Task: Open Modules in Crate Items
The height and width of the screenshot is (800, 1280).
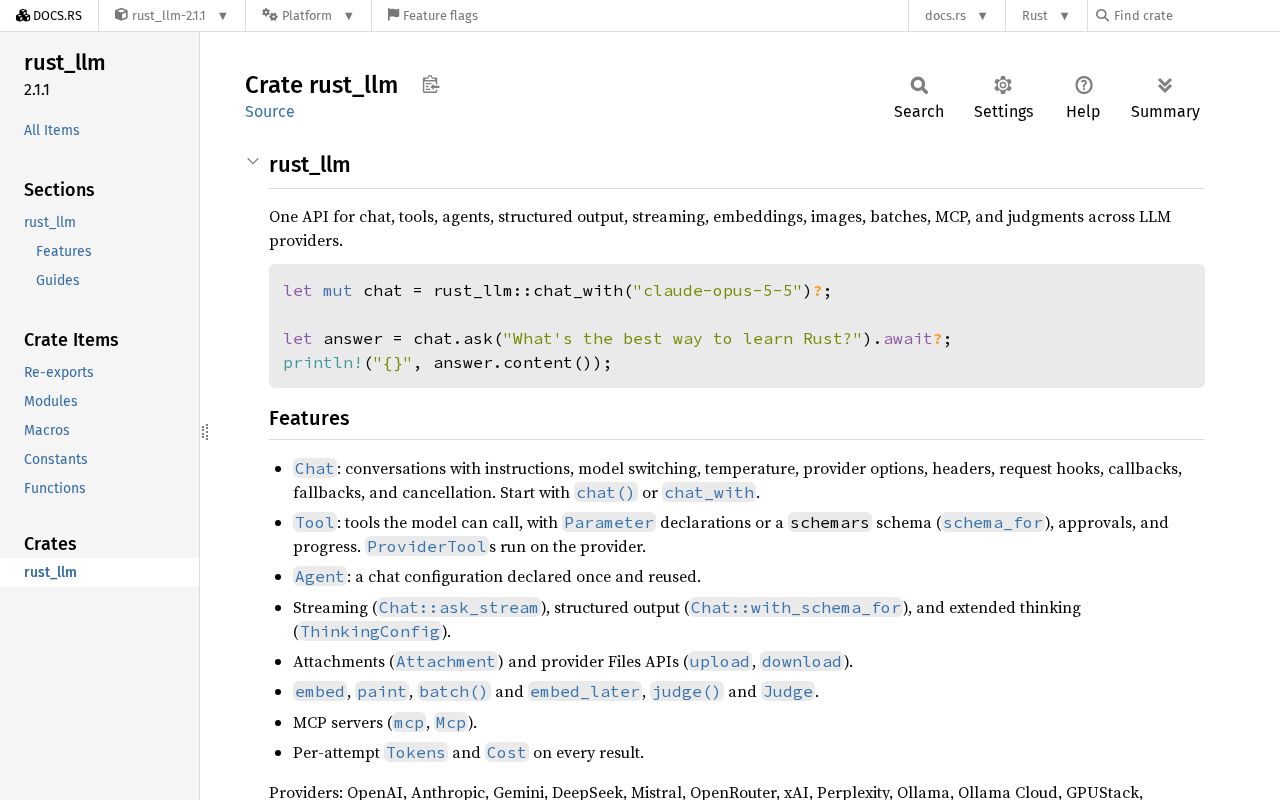Action: coord(51,401)
